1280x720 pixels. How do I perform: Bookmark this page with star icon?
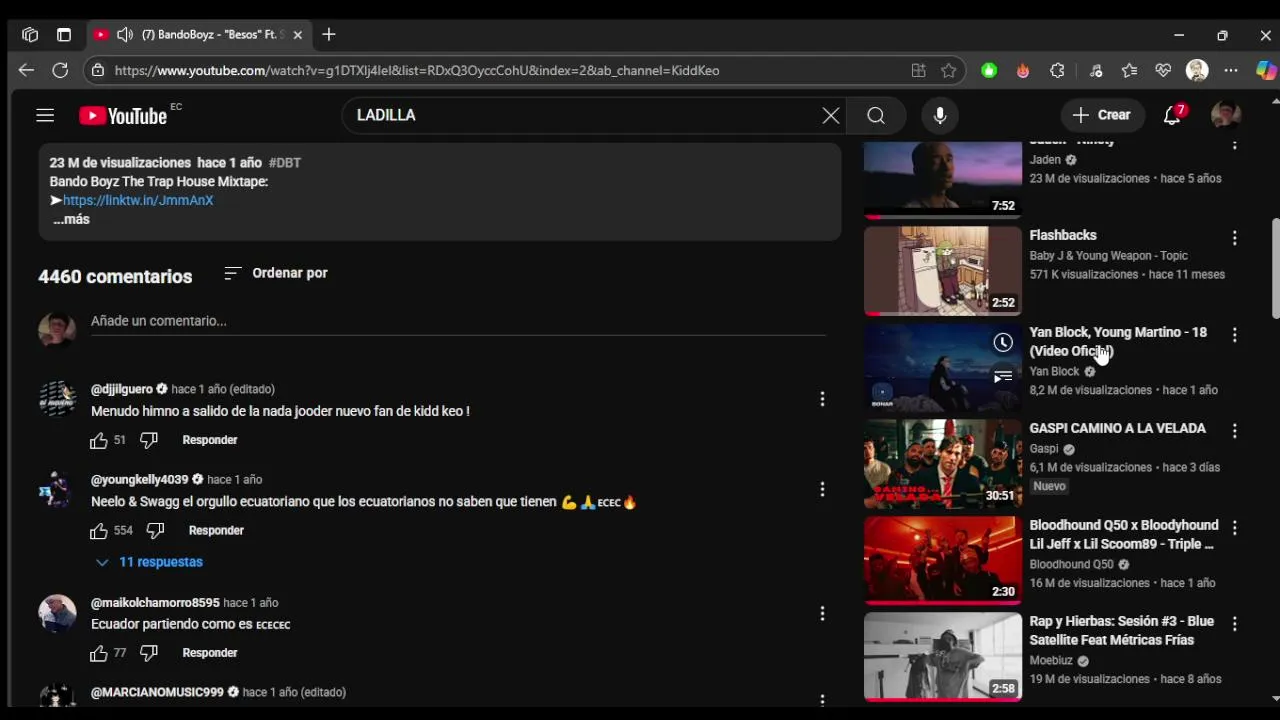(x=949, y=70)
